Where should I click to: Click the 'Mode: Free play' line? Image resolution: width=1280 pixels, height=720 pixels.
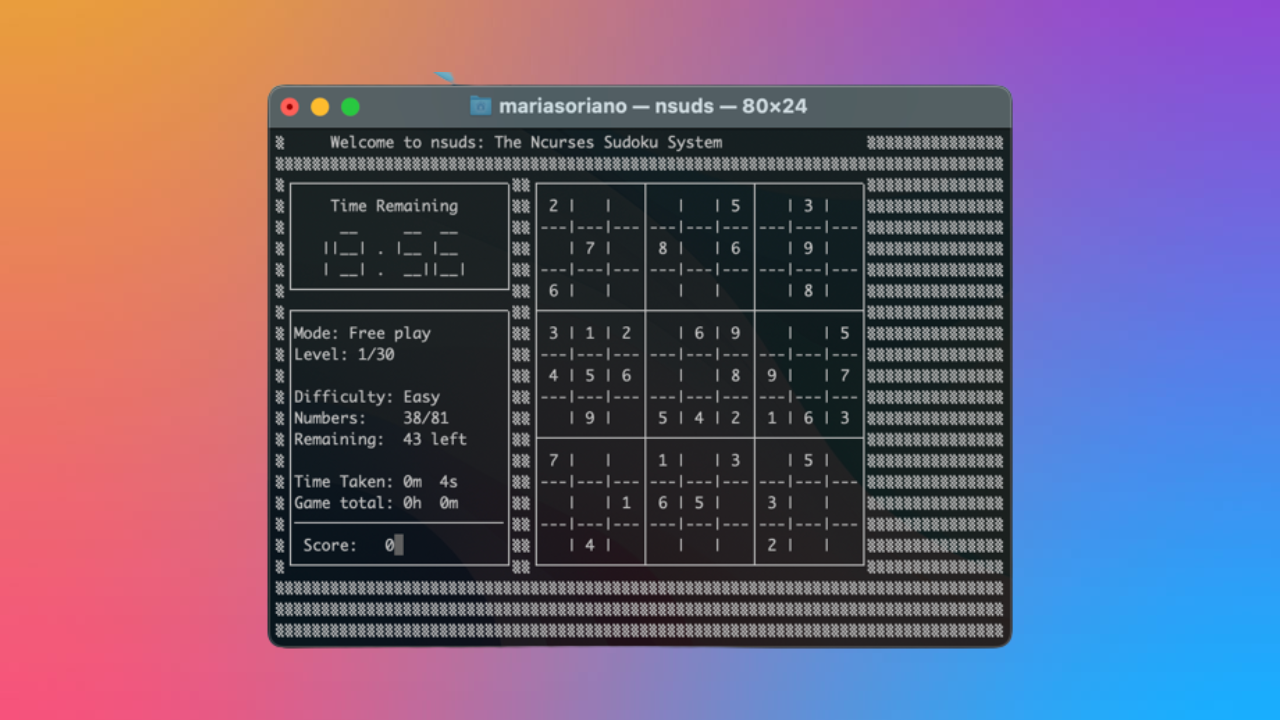click(362, 333)
